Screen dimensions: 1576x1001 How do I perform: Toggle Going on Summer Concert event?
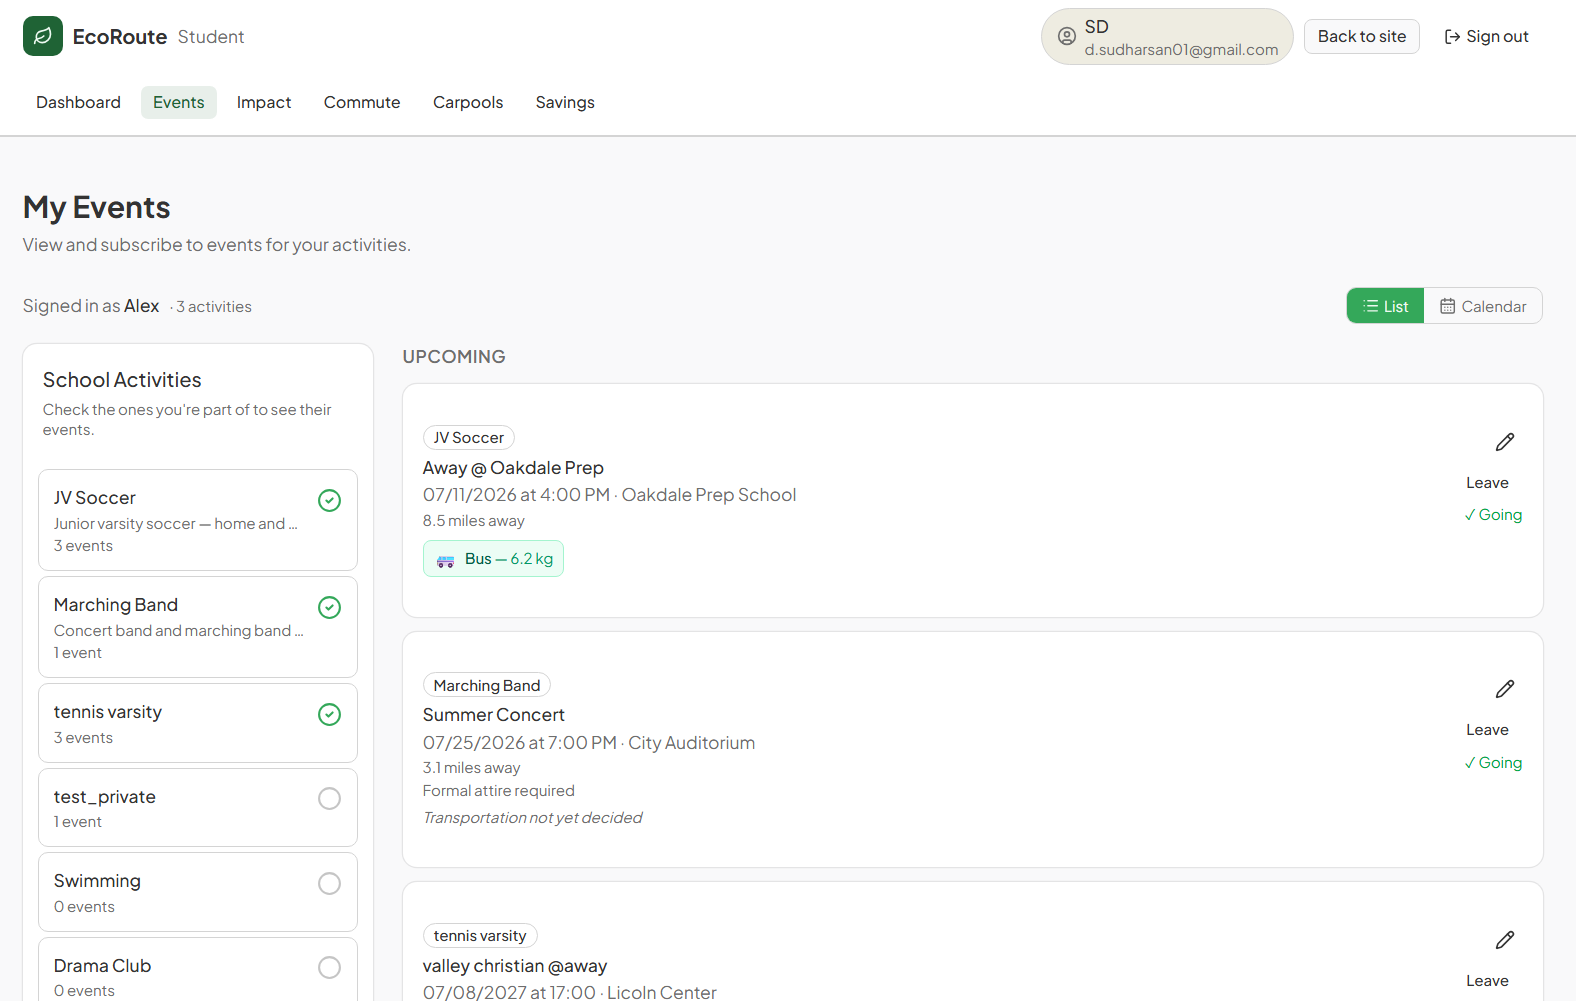click(x=1493, y=763)
